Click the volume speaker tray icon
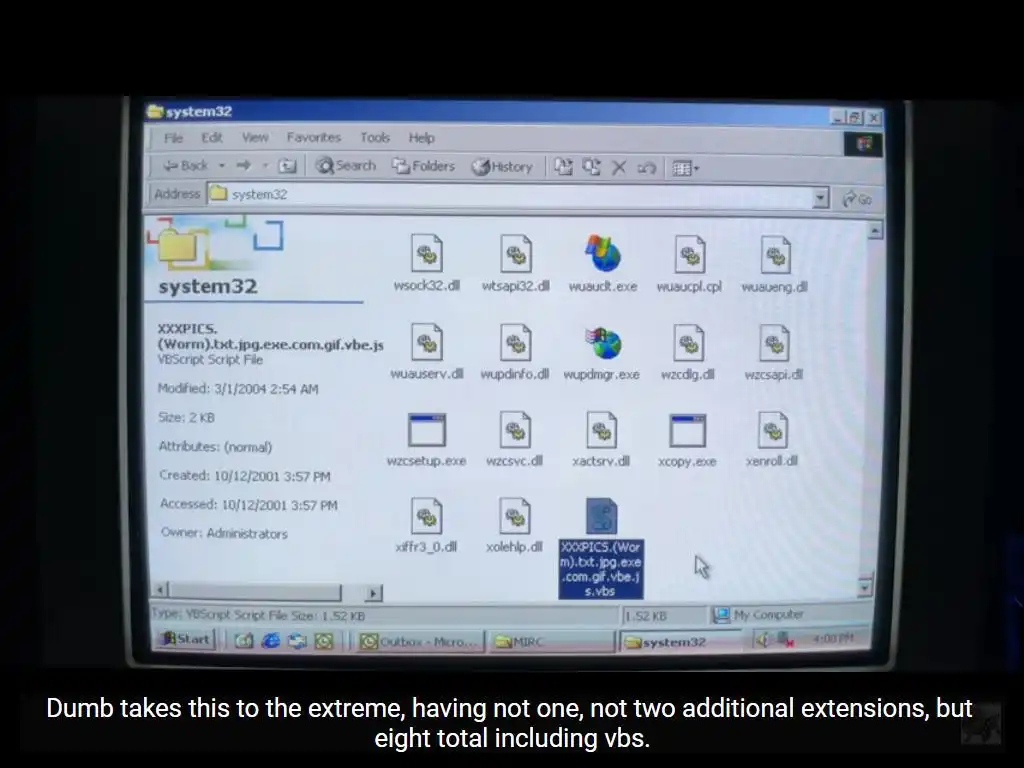The image size is (1024, 768). click(x=761, y=639)
